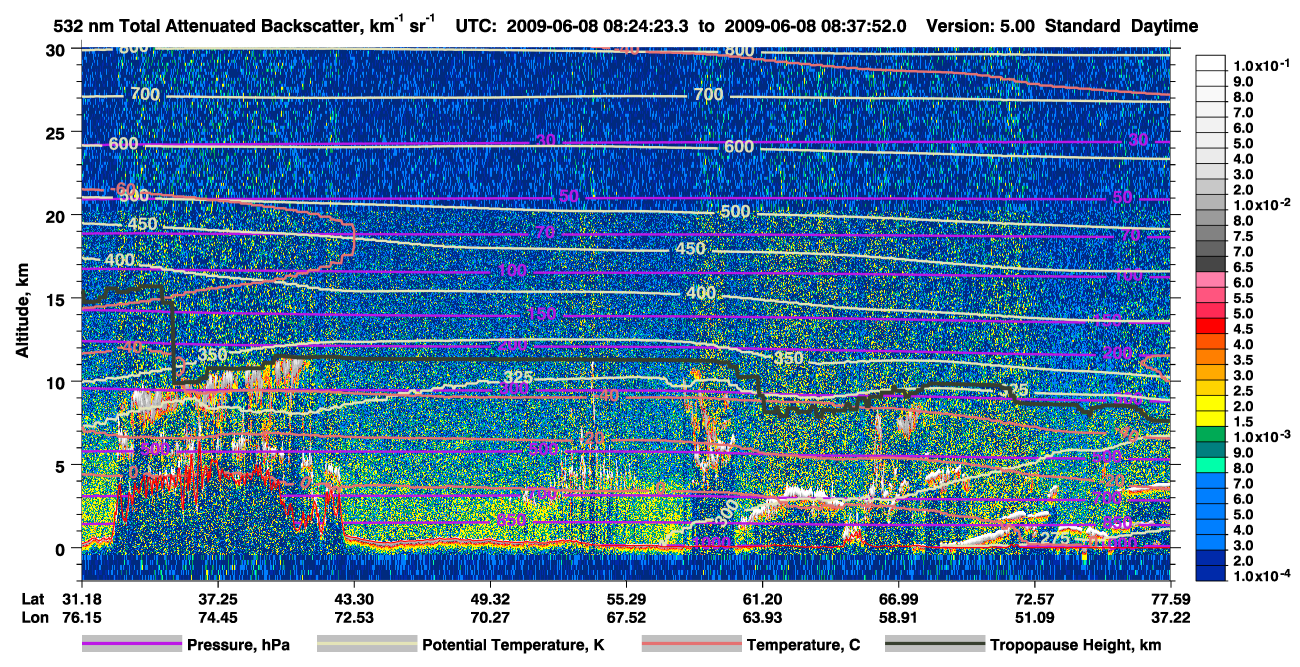Click the end time 2009-06-08 08:37:52.0
Screen dimensions: 1300x667
(x=815, y=26)
